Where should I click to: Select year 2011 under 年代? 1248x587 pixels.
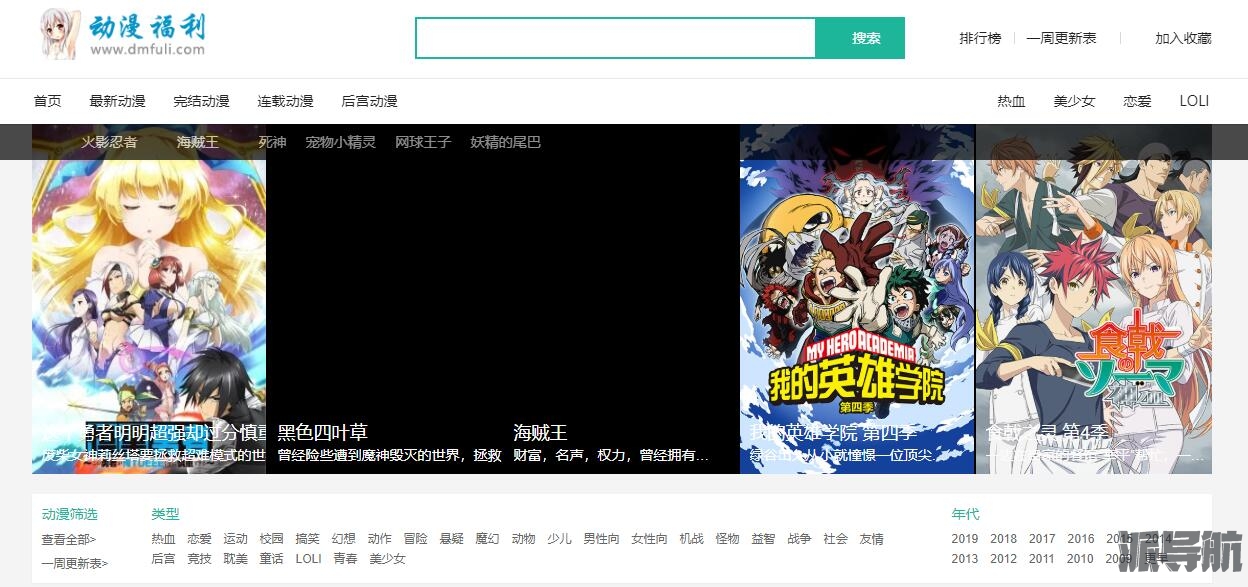point(1042,559)
